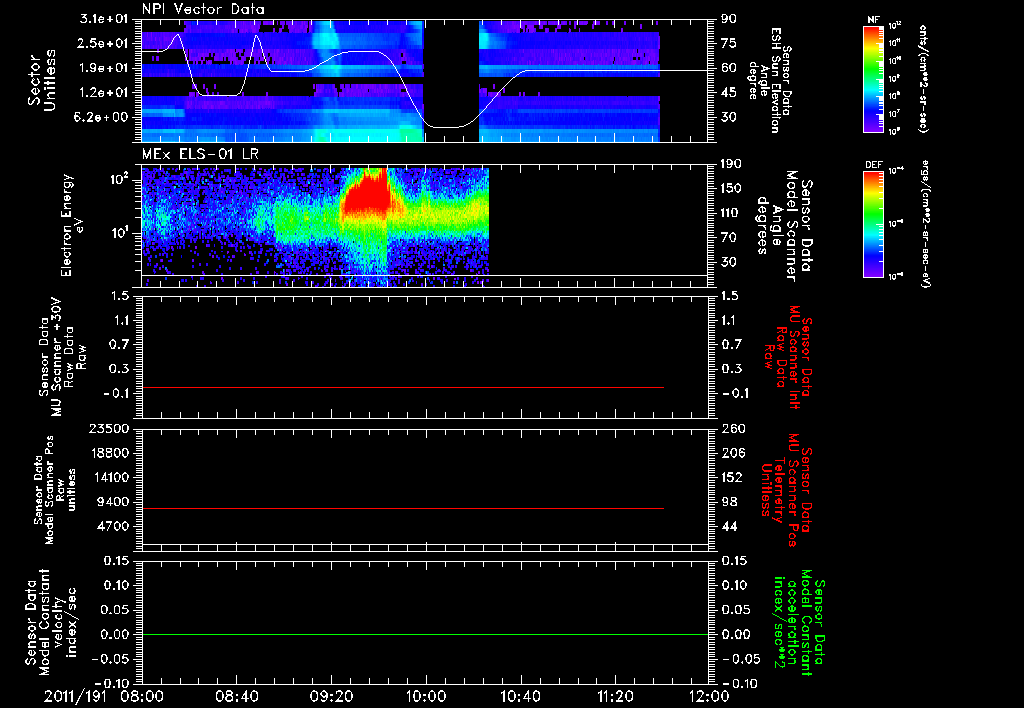This screenshot has height=708, width=1024.
Task: Click the red high-flux burst in electron spectrogram
Action: [x=366, y=193]
